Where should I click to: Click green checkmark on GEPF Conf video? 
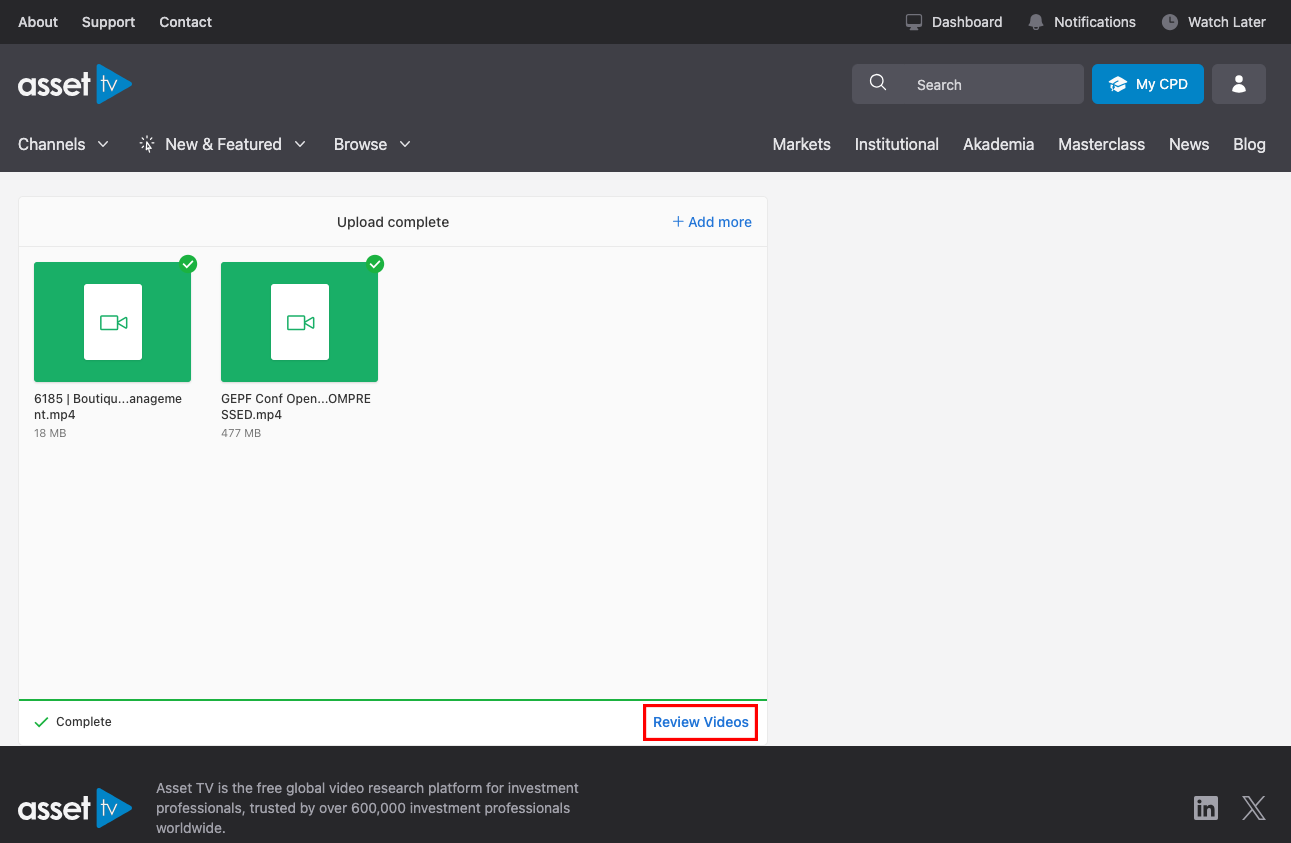[375, 264]
